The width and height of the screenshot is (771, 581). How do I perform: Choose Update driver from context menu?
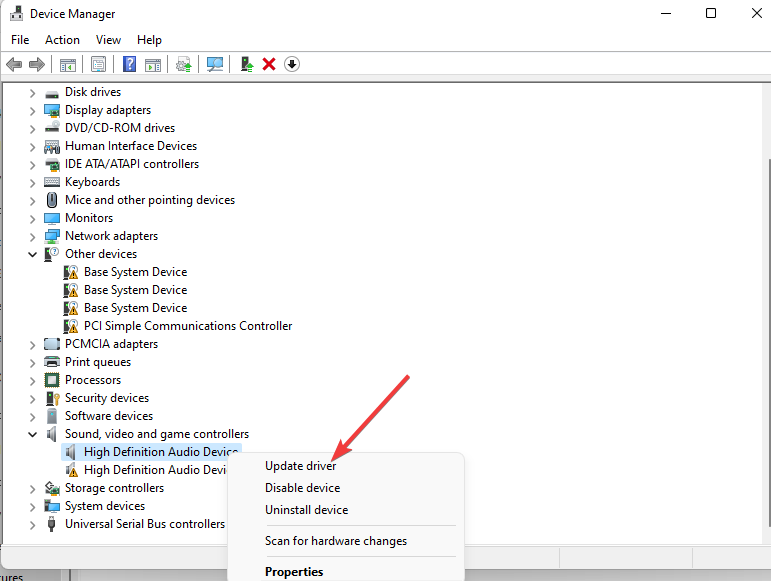tap(300, 466)
